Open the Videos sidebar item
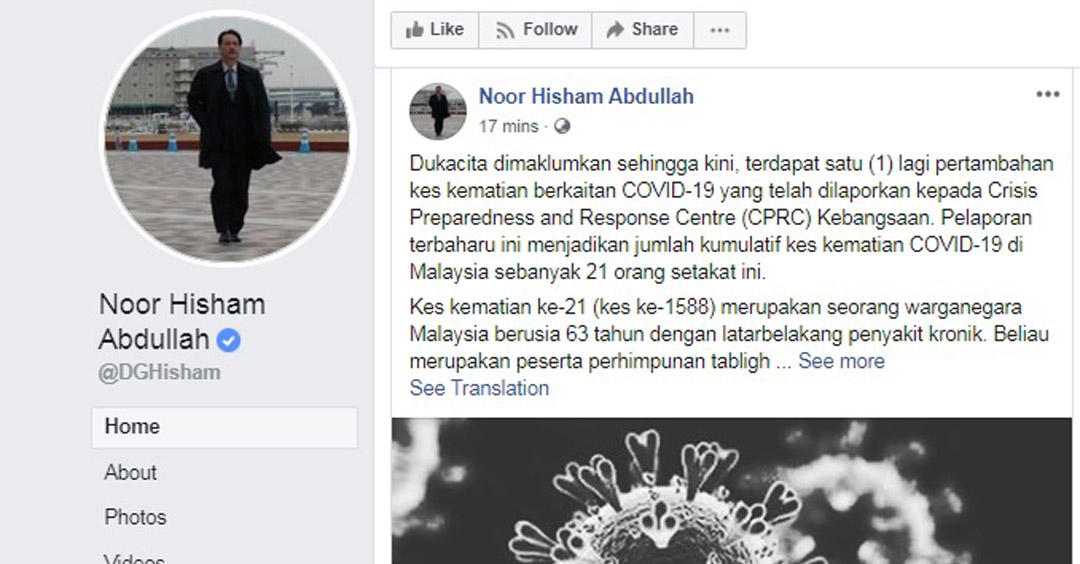This screenshot has height=564, width=1080. point(134,558)
